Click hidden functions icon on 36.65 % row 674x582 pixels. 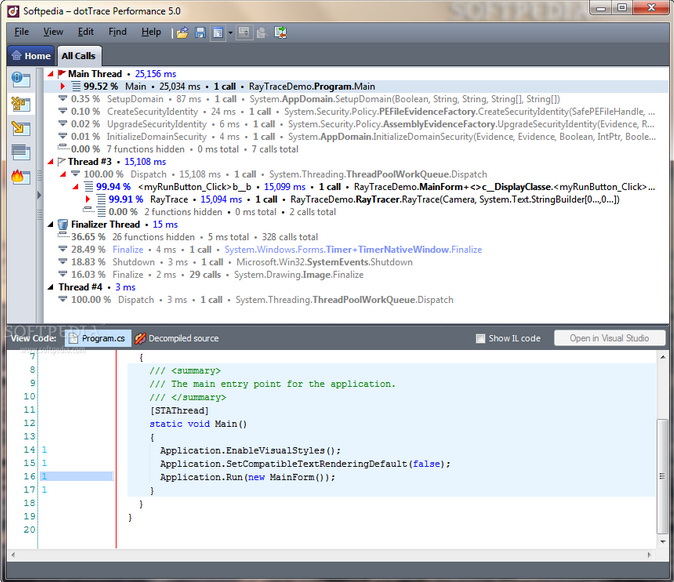63,235
